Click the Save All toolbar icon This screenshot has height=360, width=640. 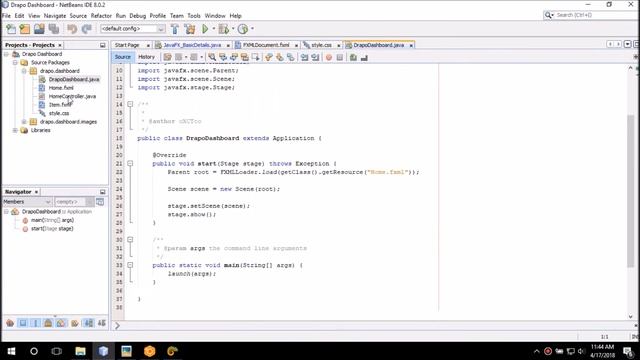[x=54, y=29]
